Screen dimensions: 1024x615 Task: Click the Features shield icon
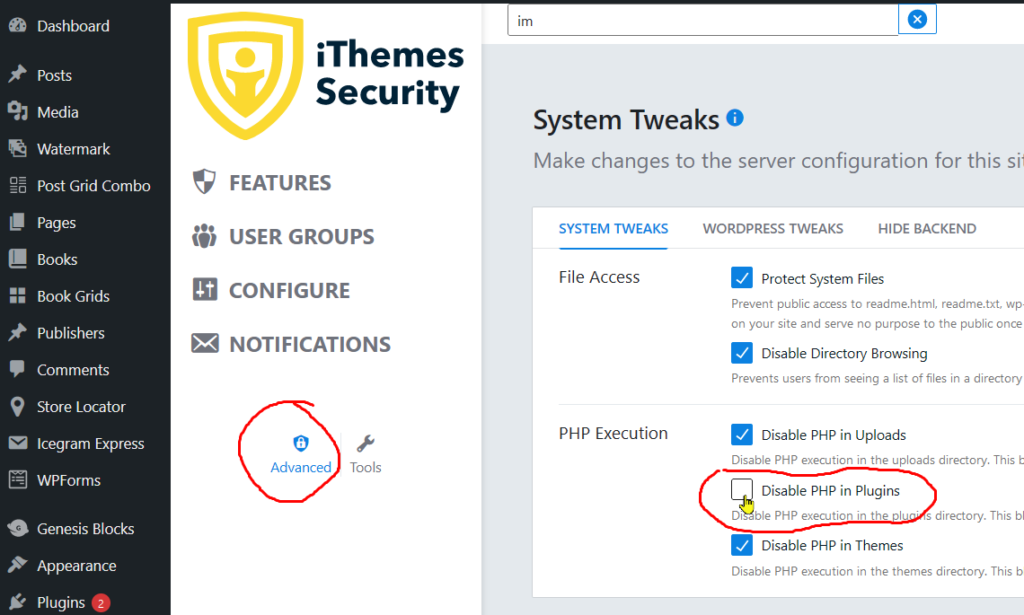[204, 181]
